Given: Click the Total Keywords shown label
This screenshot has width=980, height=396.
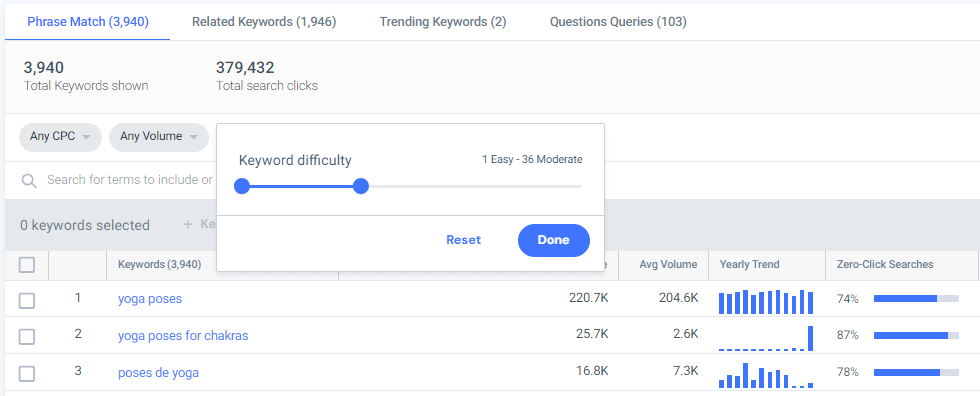Looking at the screenshot, I should (x=86, y=86).
